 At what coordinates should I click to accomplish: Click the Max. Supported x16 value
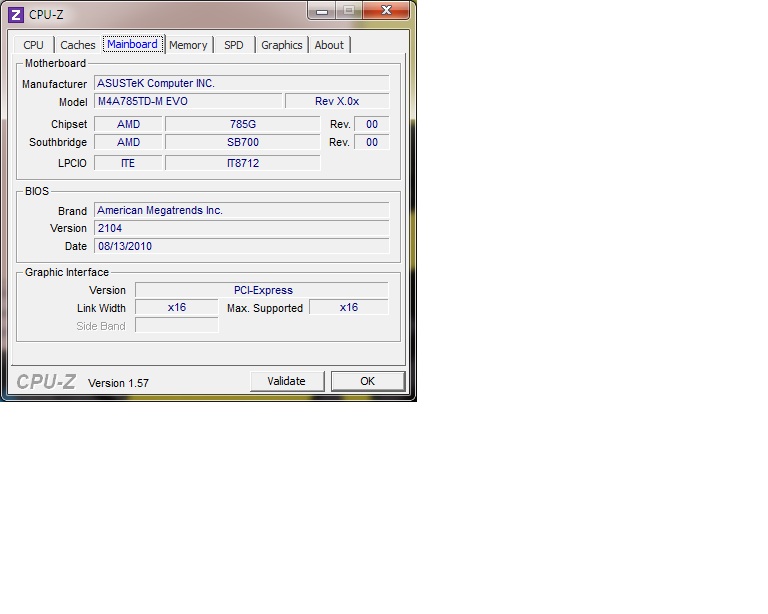click(349, 307)
